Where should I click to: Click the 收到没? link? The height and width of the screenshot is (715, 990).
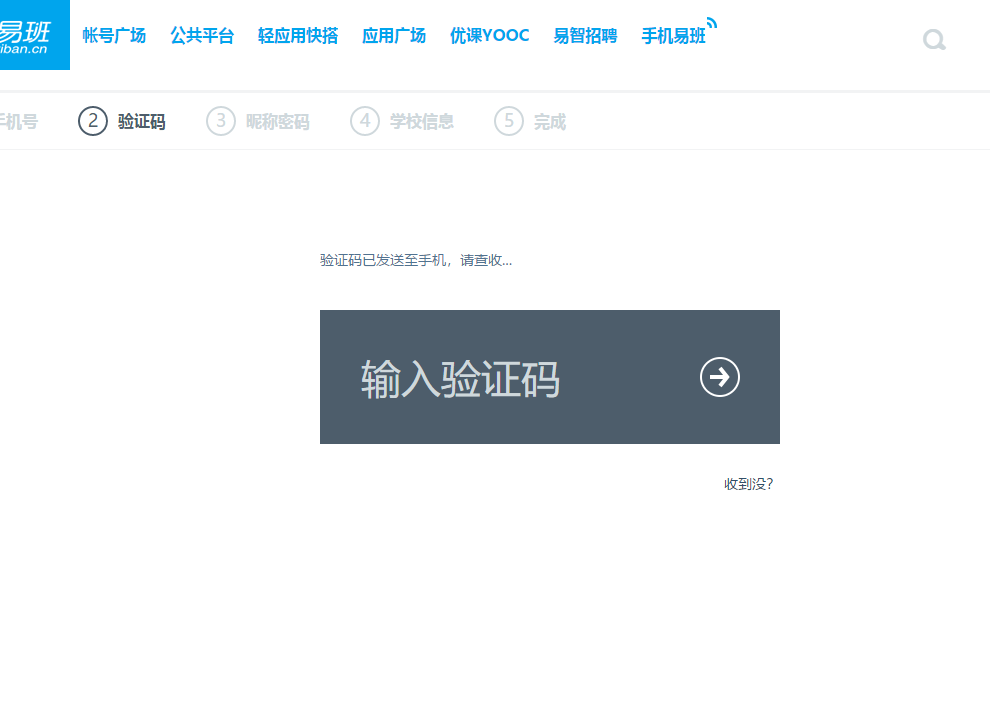tap(748, 484)
